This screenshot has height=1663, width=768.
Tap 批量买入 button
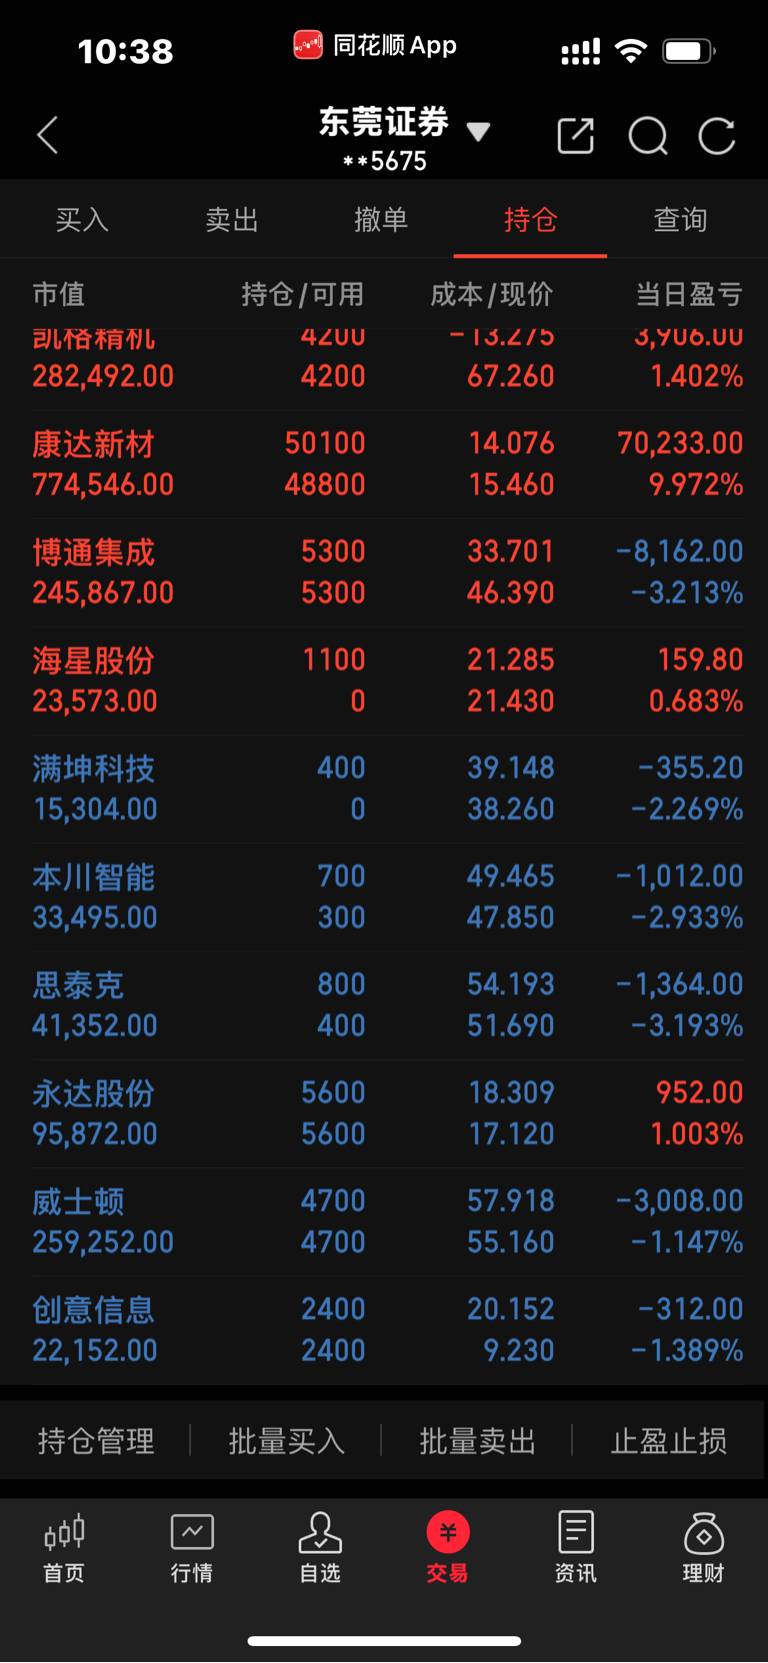(x=287, y=1441)
